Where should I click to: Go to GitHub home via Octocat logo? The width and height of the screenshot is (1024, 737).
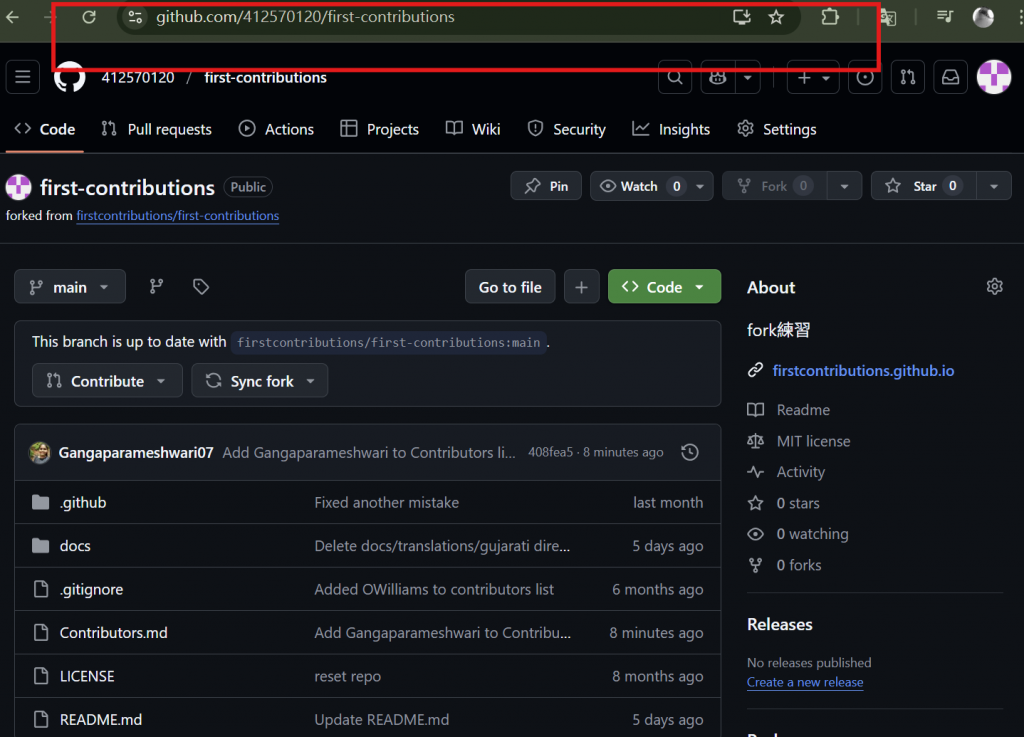pos(69,77)
